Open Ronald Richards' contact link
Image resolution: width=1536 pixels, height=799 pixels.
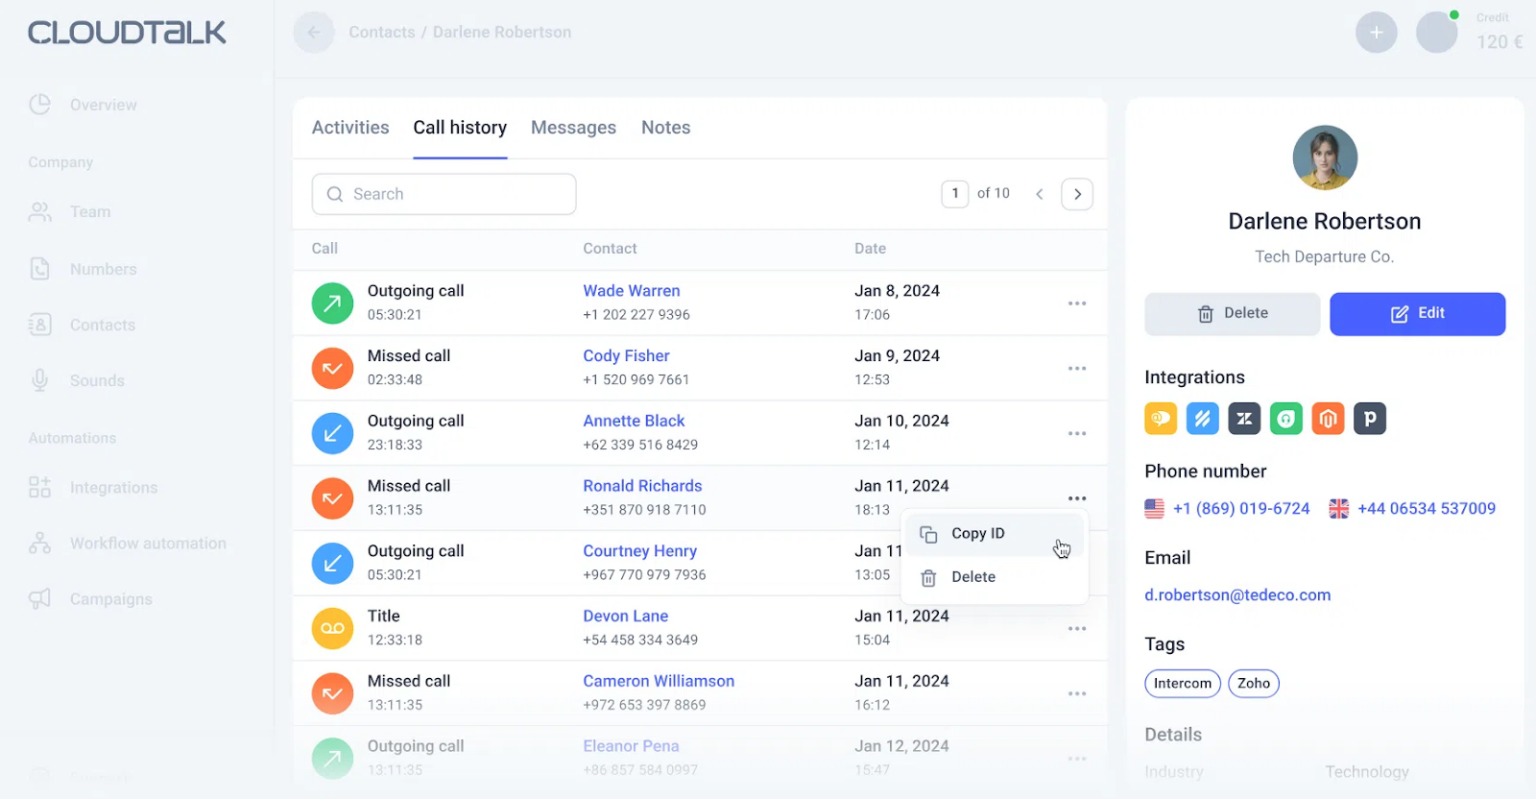point(642,485)
